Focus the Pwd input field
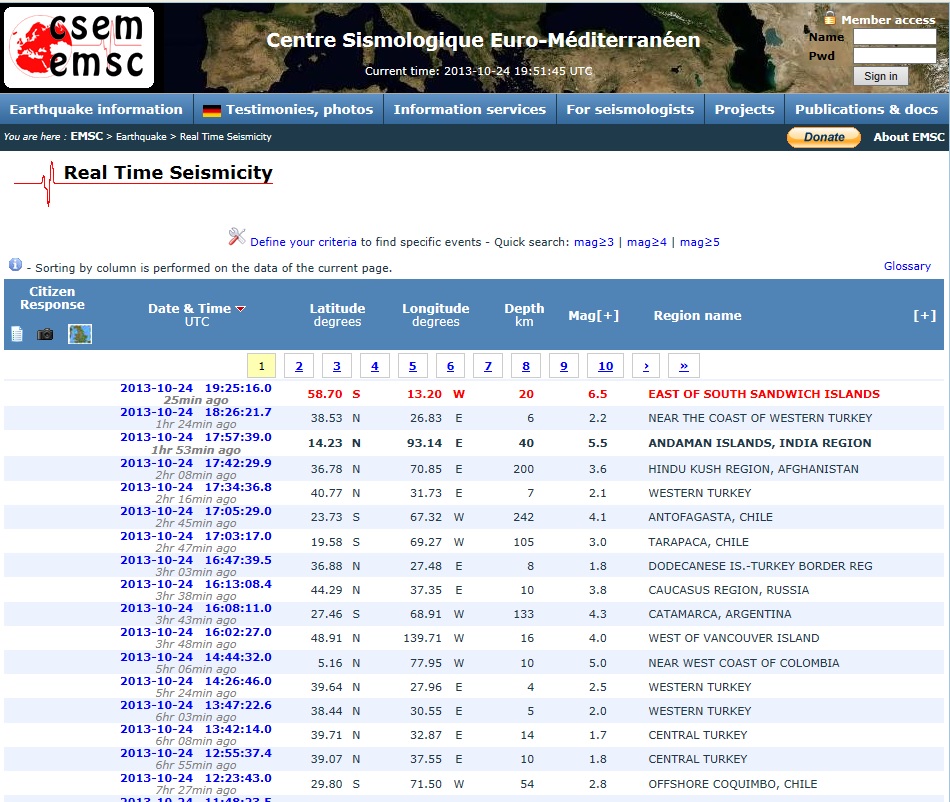This screenshot has width=950, height=802. [895, 56]
